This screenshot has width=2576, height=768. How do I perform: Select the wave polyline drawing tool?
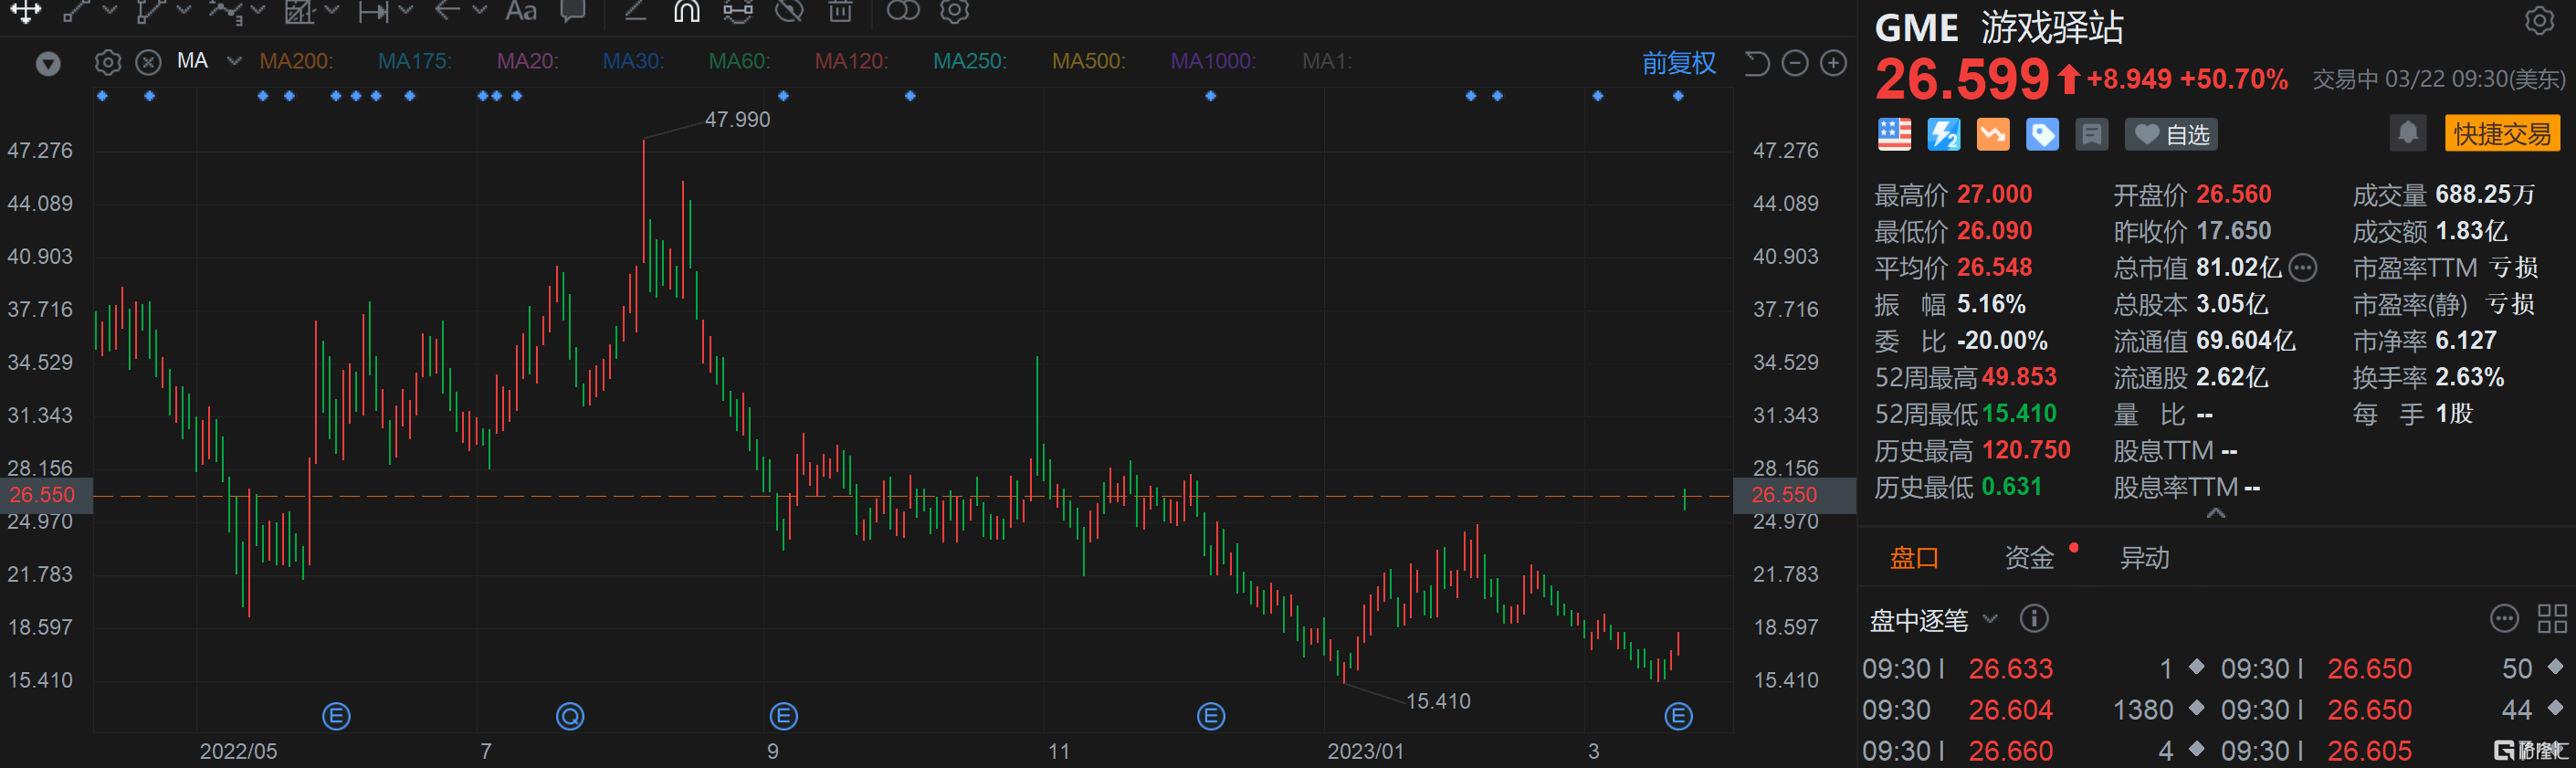pos(225,11)
